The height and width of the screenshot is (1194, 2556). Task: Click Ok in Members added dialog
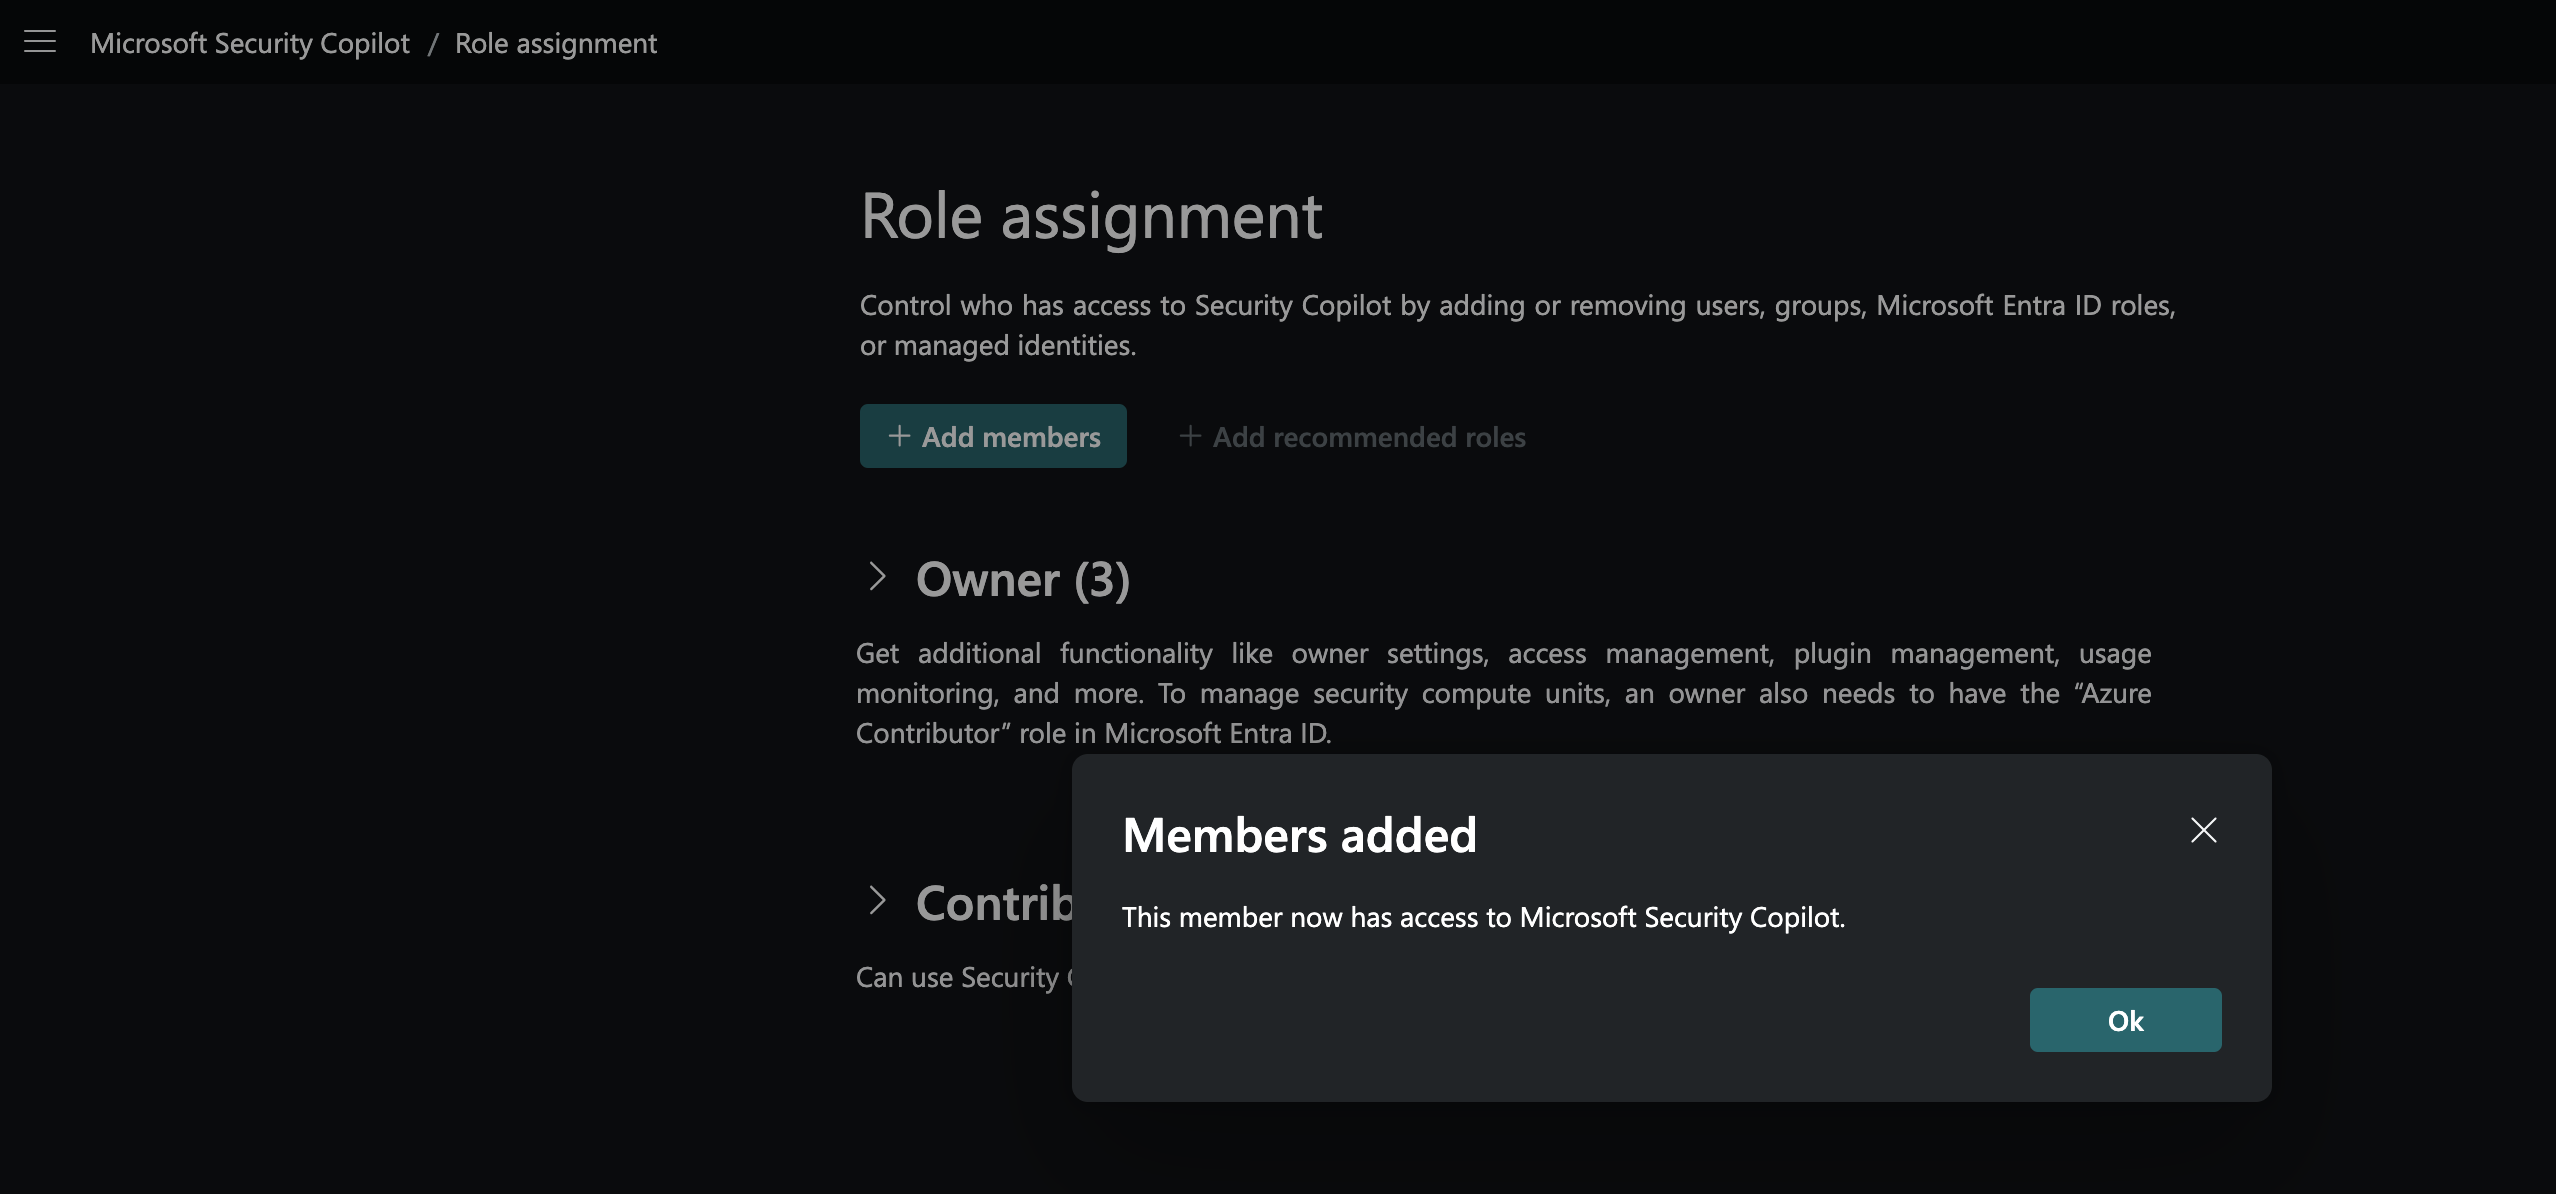pyautogui.click(x=2125, y=1020)
